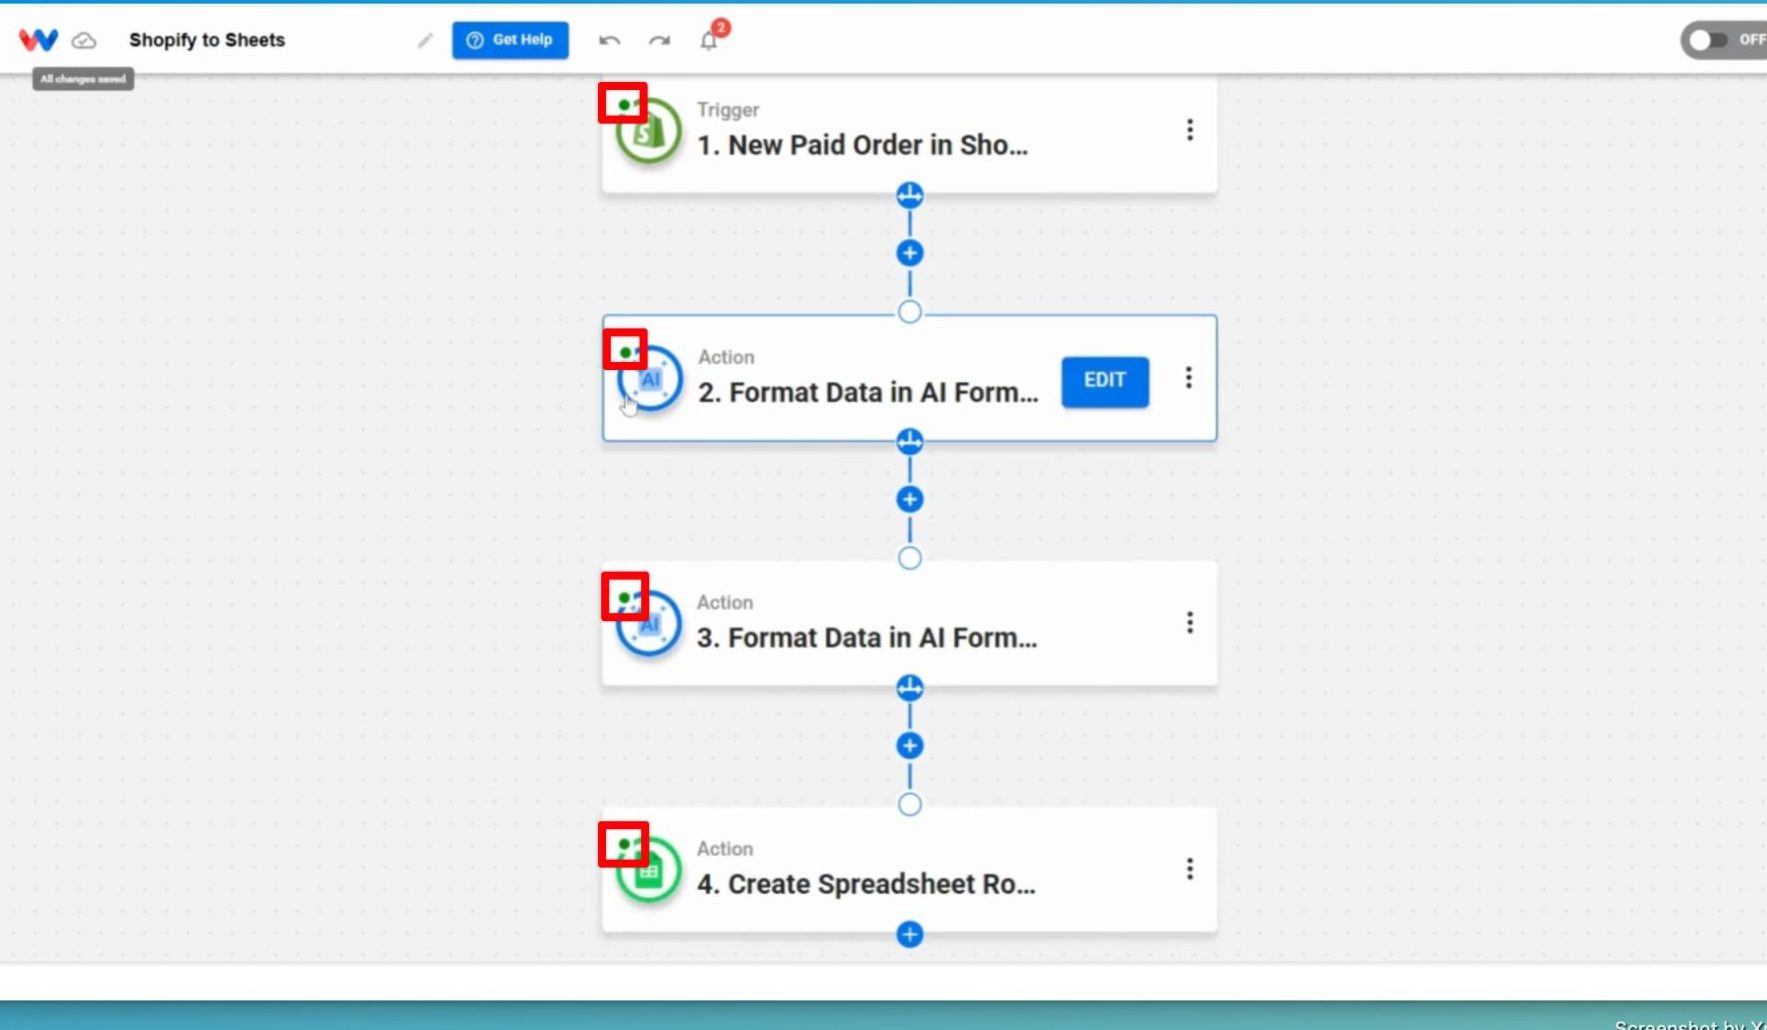
Task: Edit workflow name with pencil icon
Action: pyautogui.click(x=425, y=40)
